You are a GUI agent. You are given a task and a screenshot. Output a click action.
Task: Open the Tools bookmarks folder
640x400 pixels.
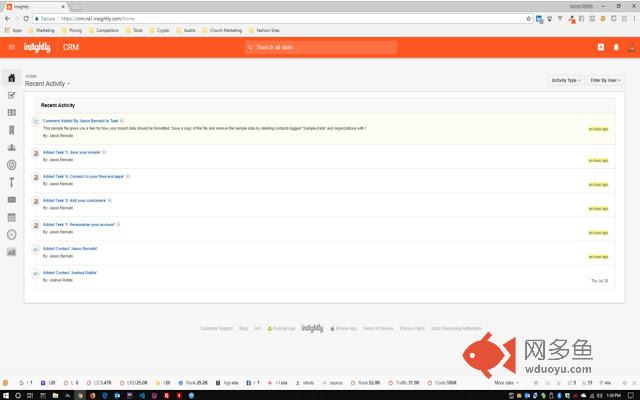click(134, 30)
